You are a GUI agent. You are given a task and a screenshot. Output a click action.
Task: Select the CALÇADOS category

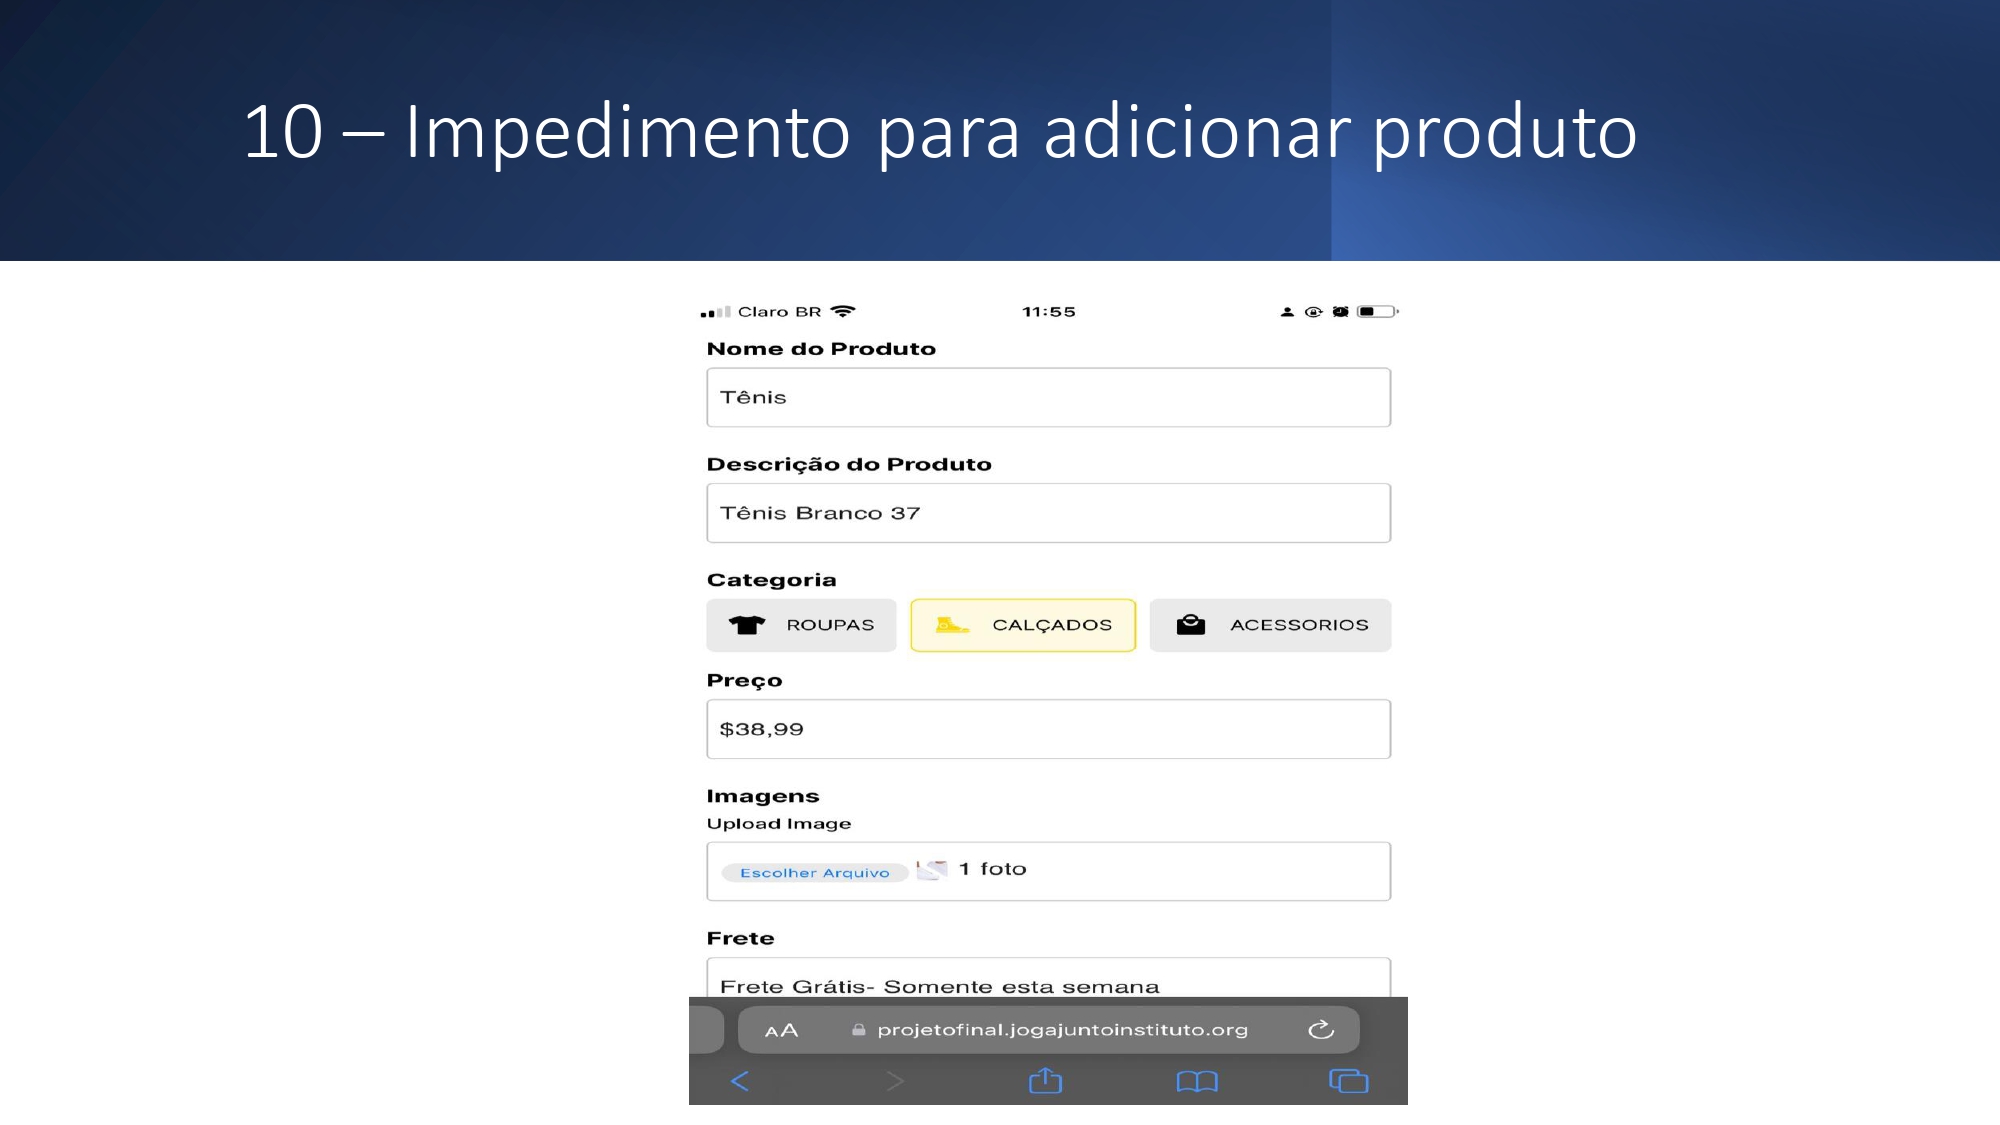click(x=1023, y=625)
